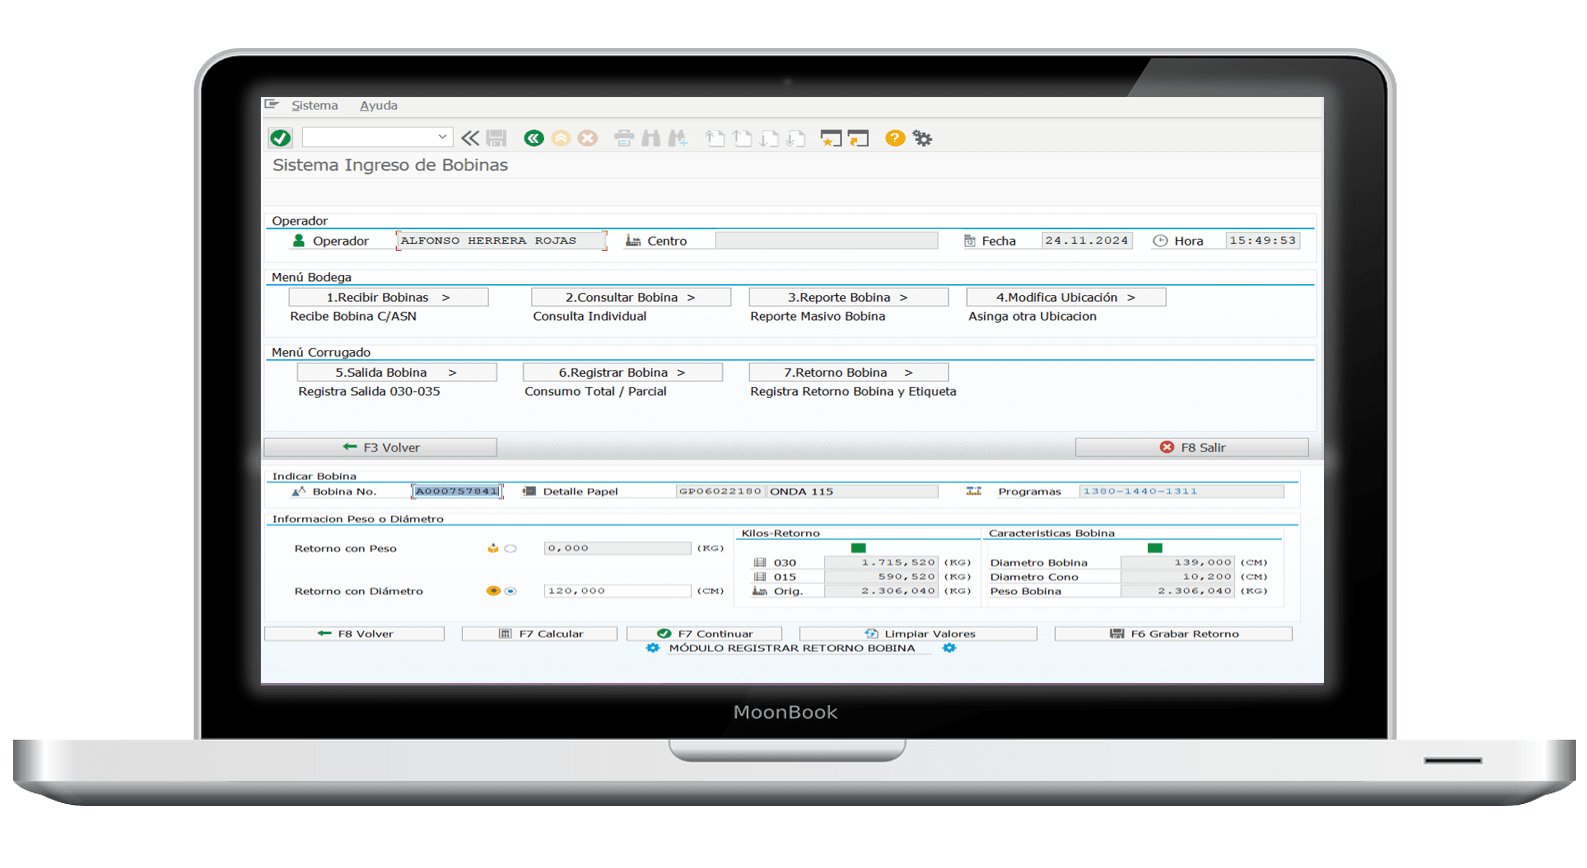Click the Orig. kilos value field
The height and width of the screenshot is (868, 1587).
click(881, 591)
